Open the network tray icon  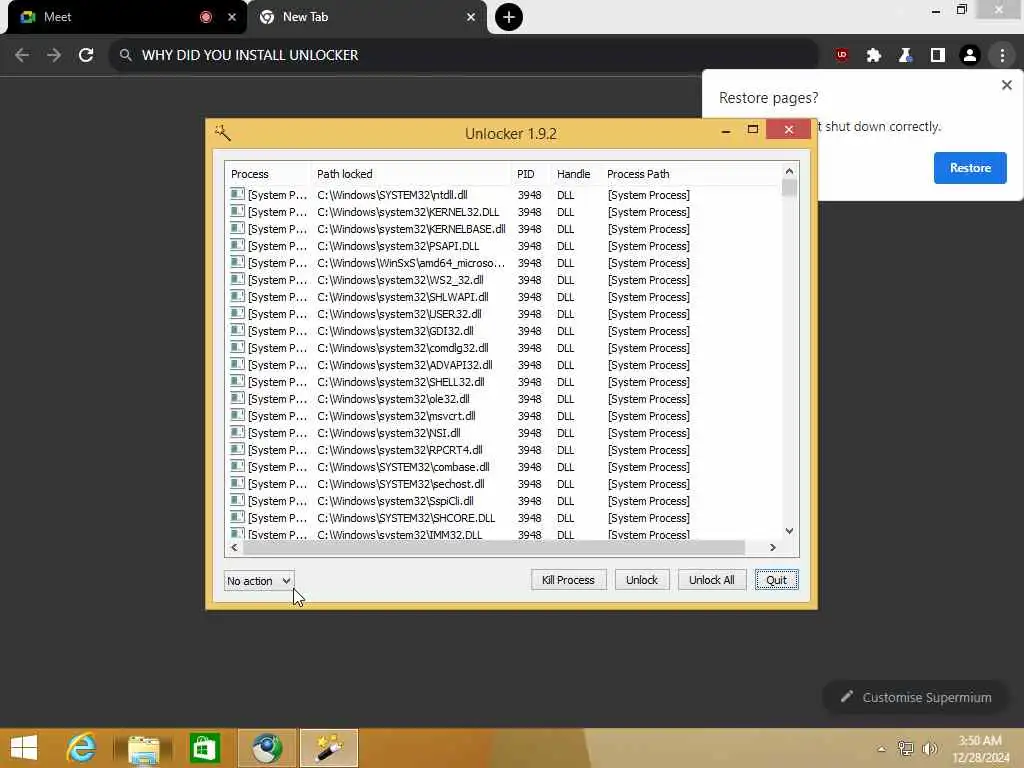(x=905, y=748)
